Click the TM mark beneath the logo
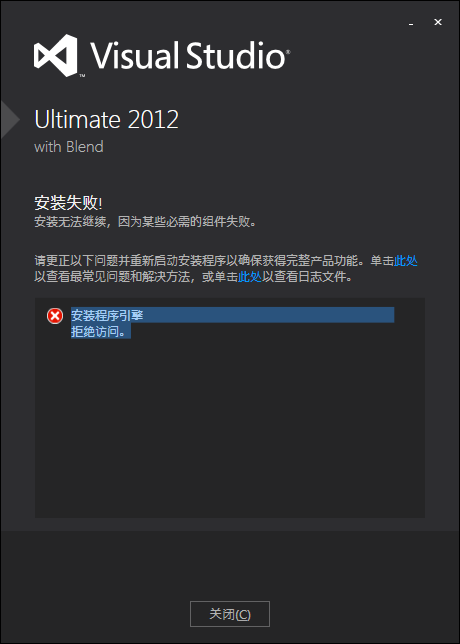Screen dimensions: 460x644 click(x=82, y=76)
